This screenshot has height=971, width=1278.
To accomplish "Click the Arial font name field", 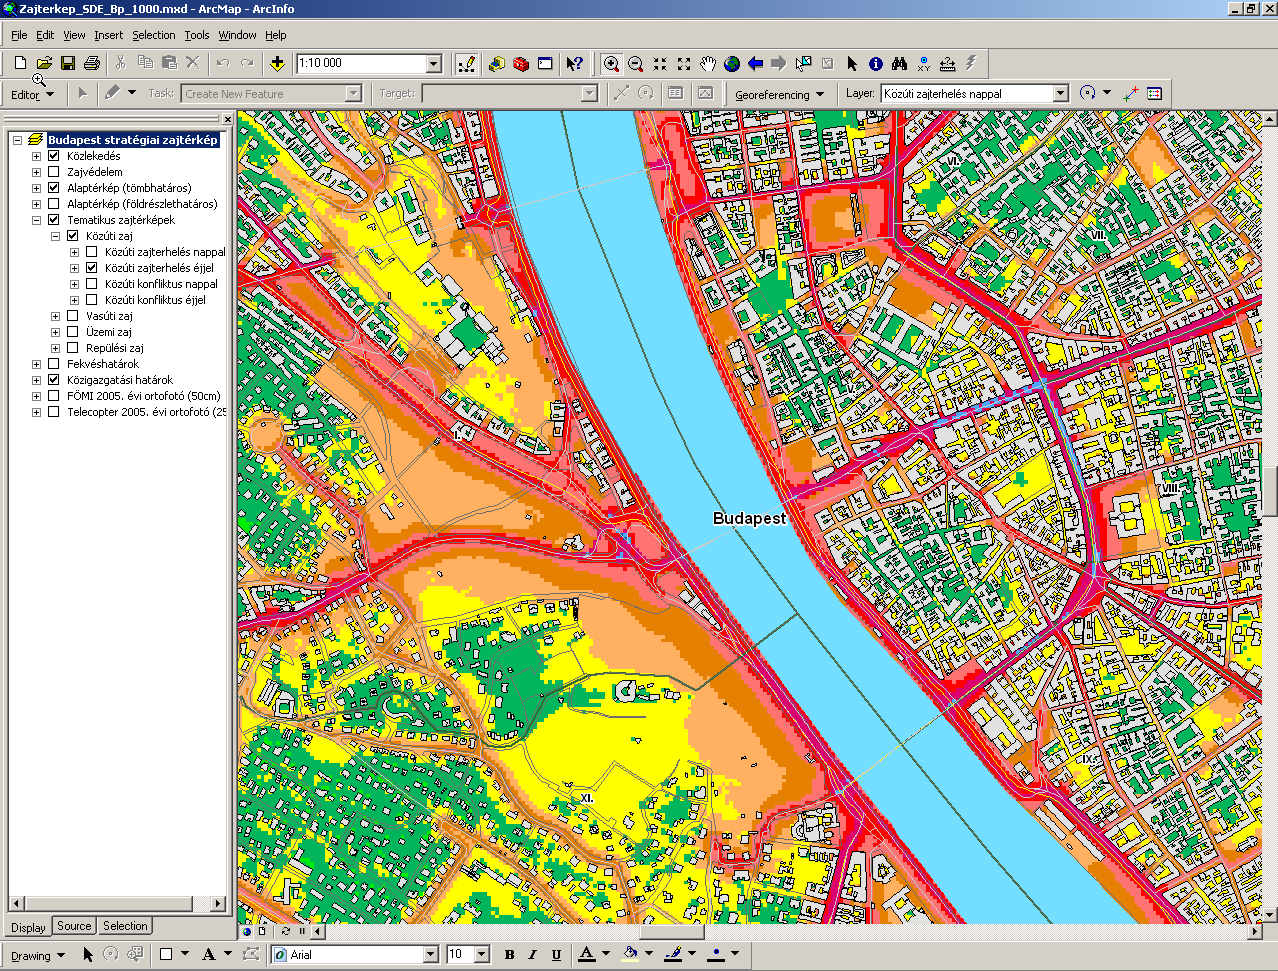I will click(355, 955).
